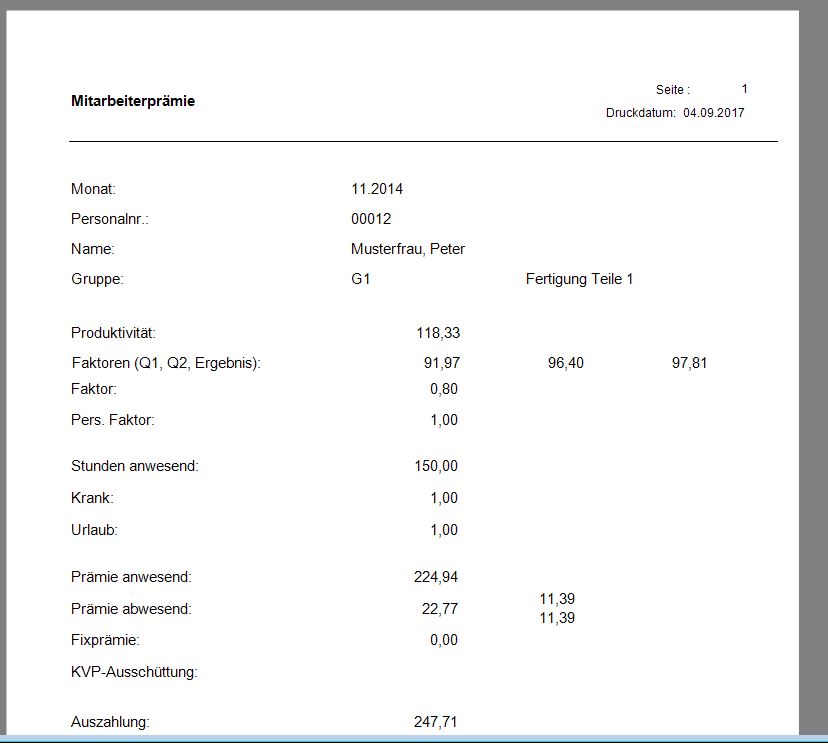Image resolution: width=828 pixels, height=744 pixels.
Task: Select the Druckdatum value 04.09.2017
Action: pos(713,113)
